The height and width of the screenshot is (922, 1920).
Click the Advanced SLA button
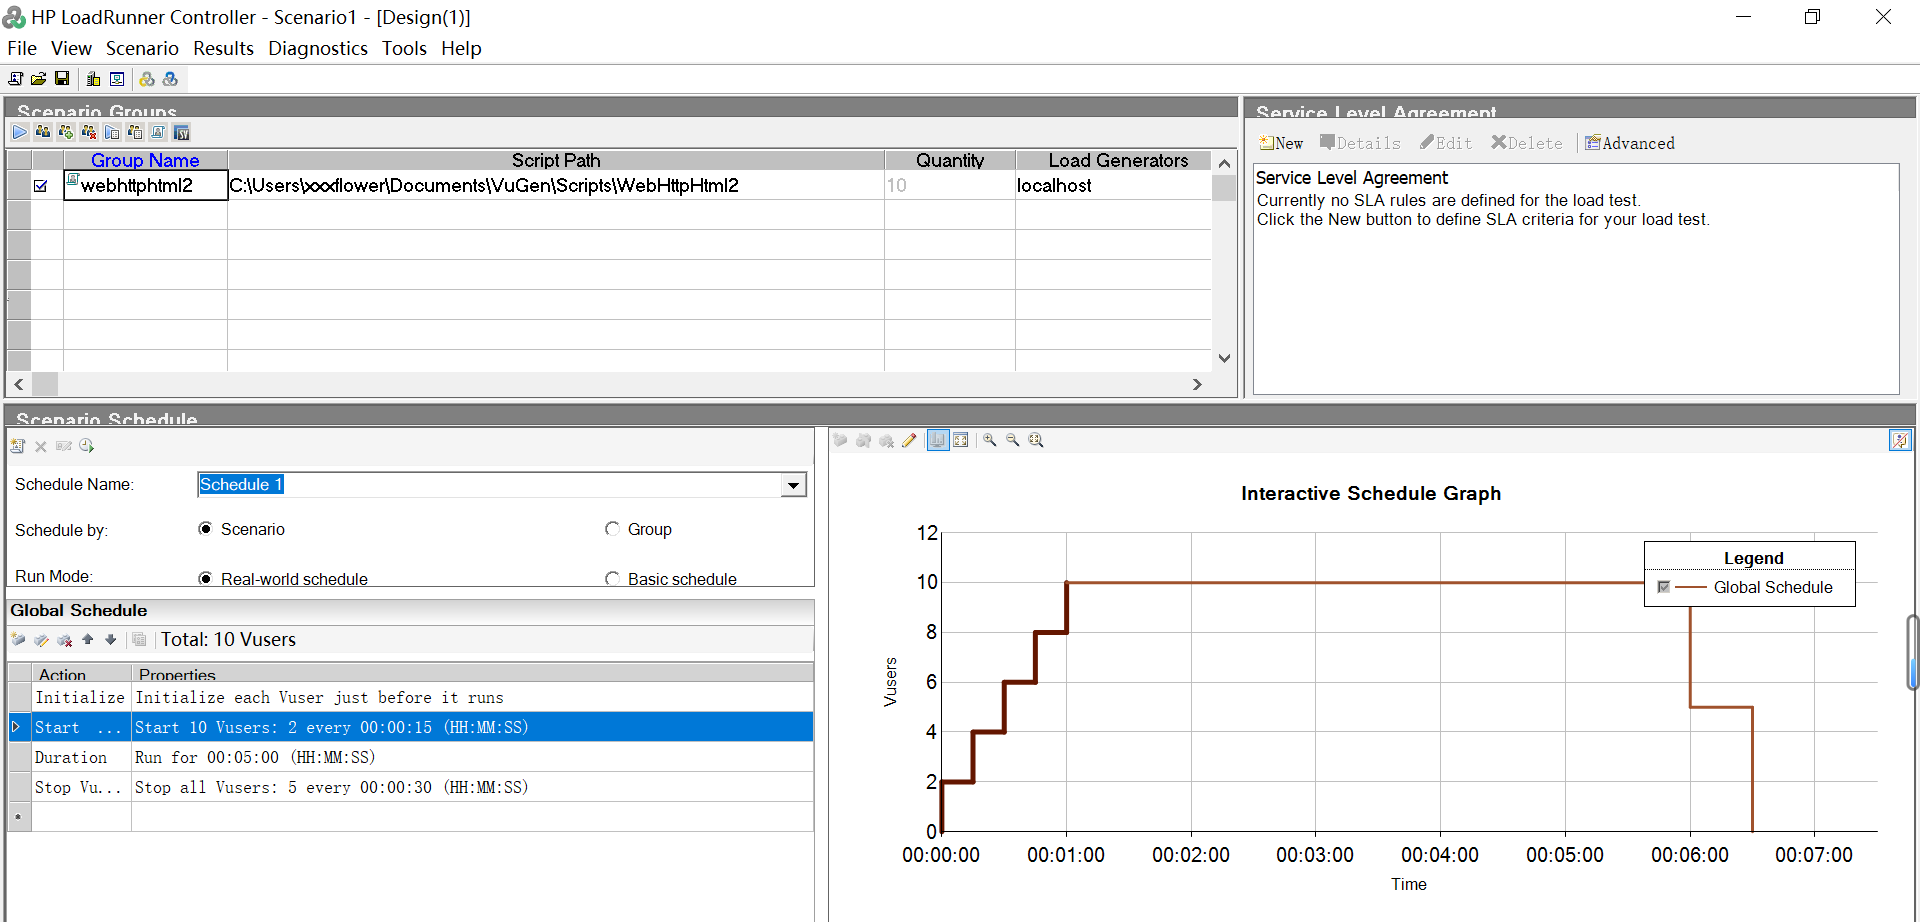1630,143
